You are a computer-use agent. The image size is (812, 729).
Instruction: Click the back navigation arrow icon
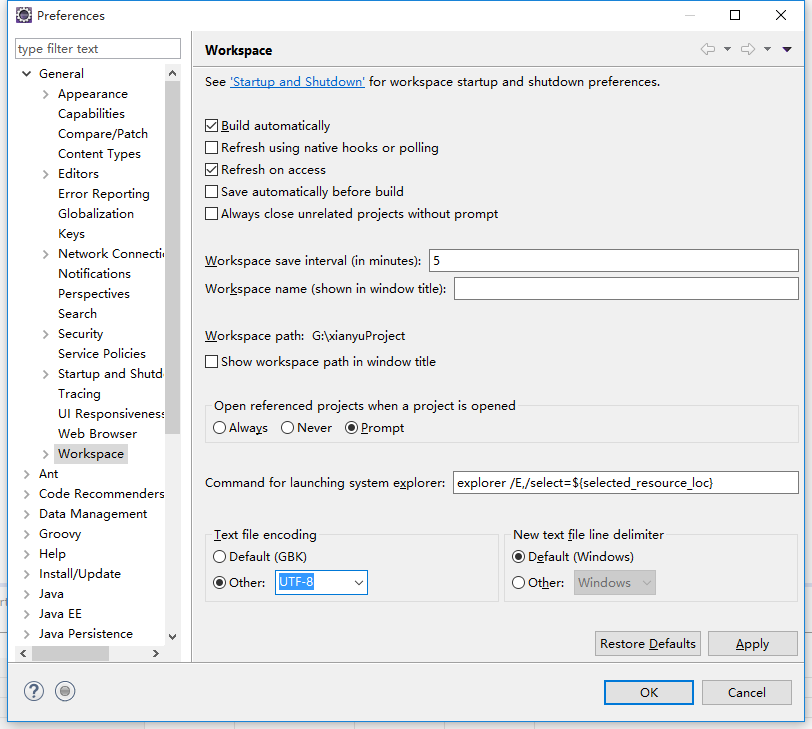(708, 49)
